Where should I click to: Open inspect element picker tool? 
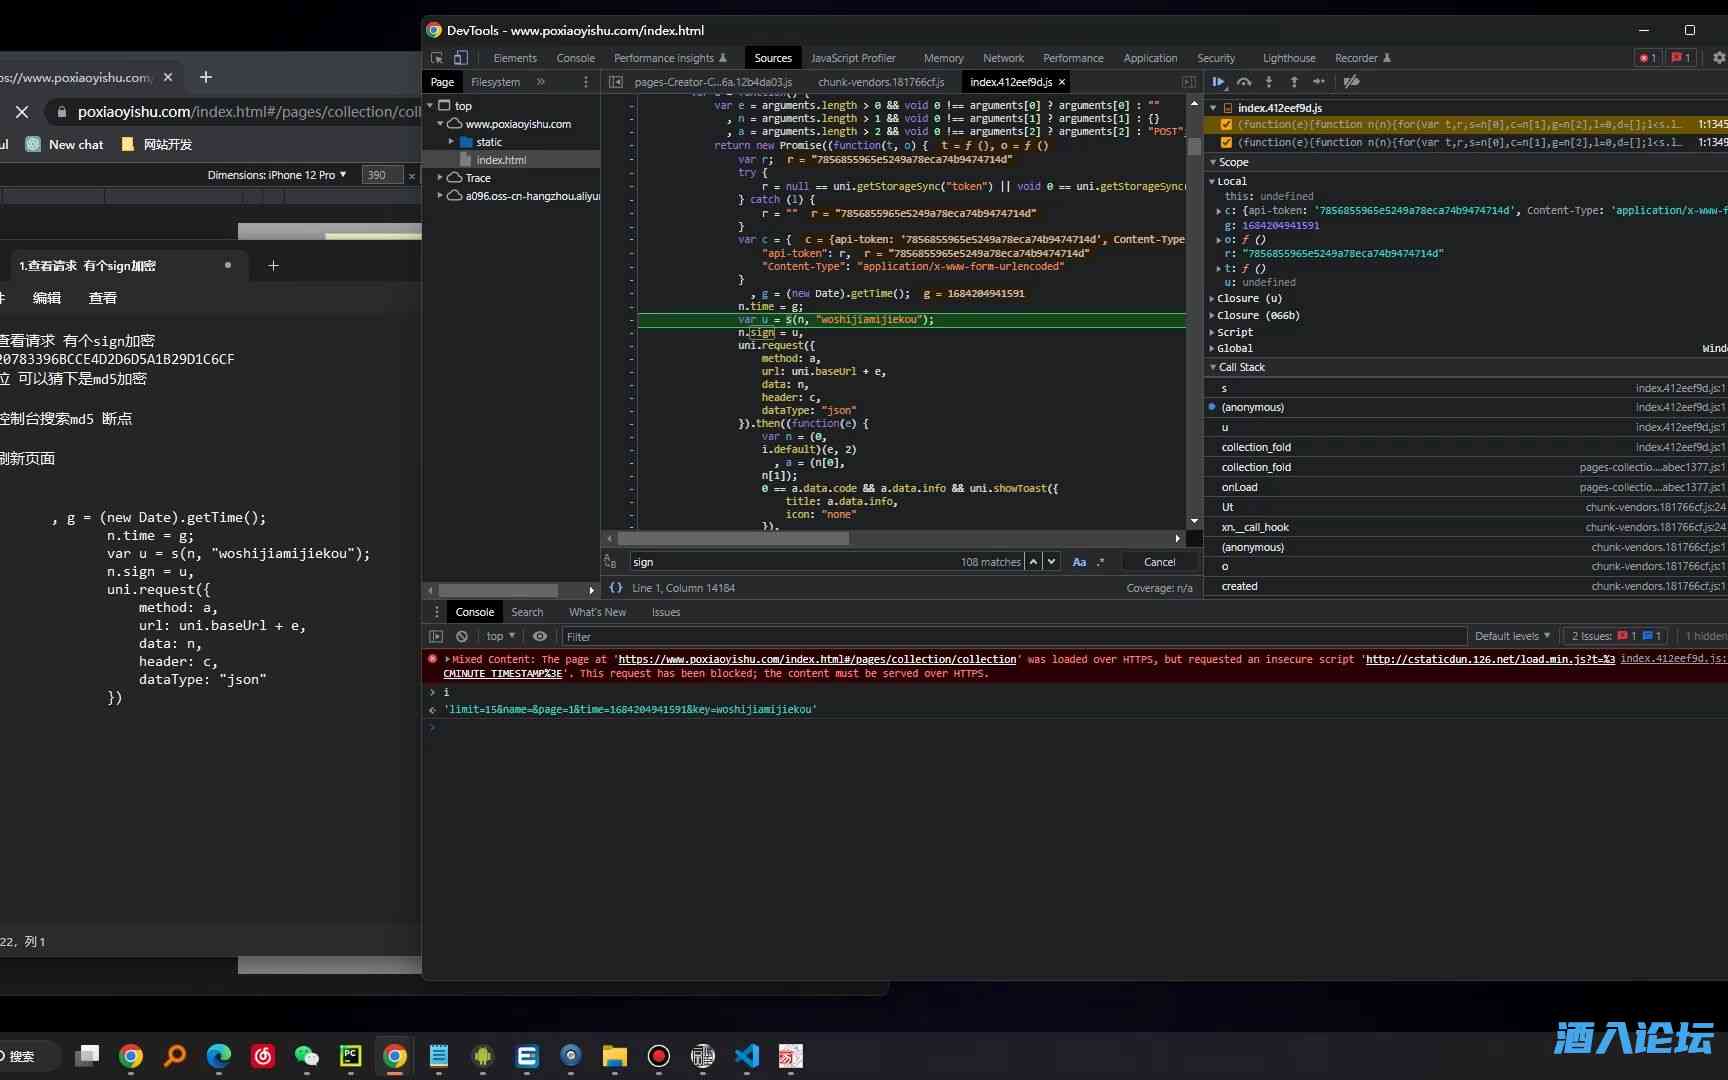437,58
